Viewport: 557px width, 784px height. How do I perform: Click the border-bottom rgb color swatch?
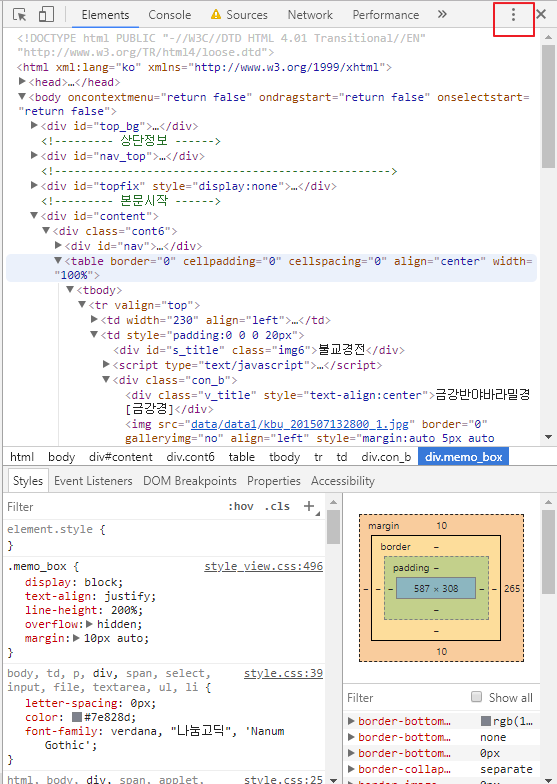(x=486, y=721)
